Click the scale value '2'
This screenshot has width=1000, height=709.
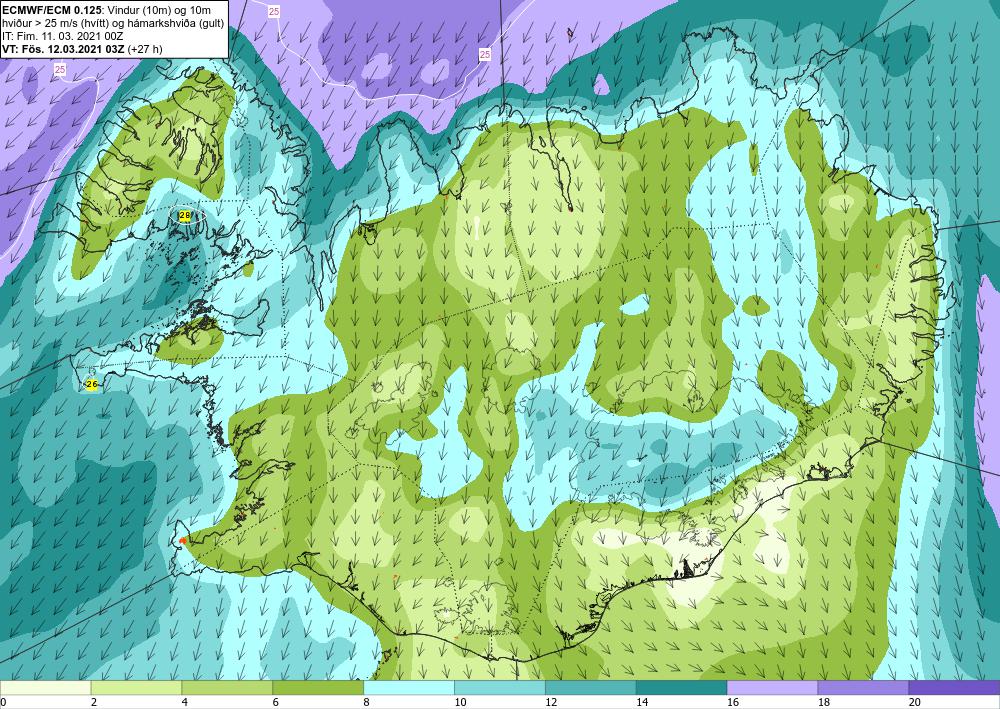click(x=94, y=703)
